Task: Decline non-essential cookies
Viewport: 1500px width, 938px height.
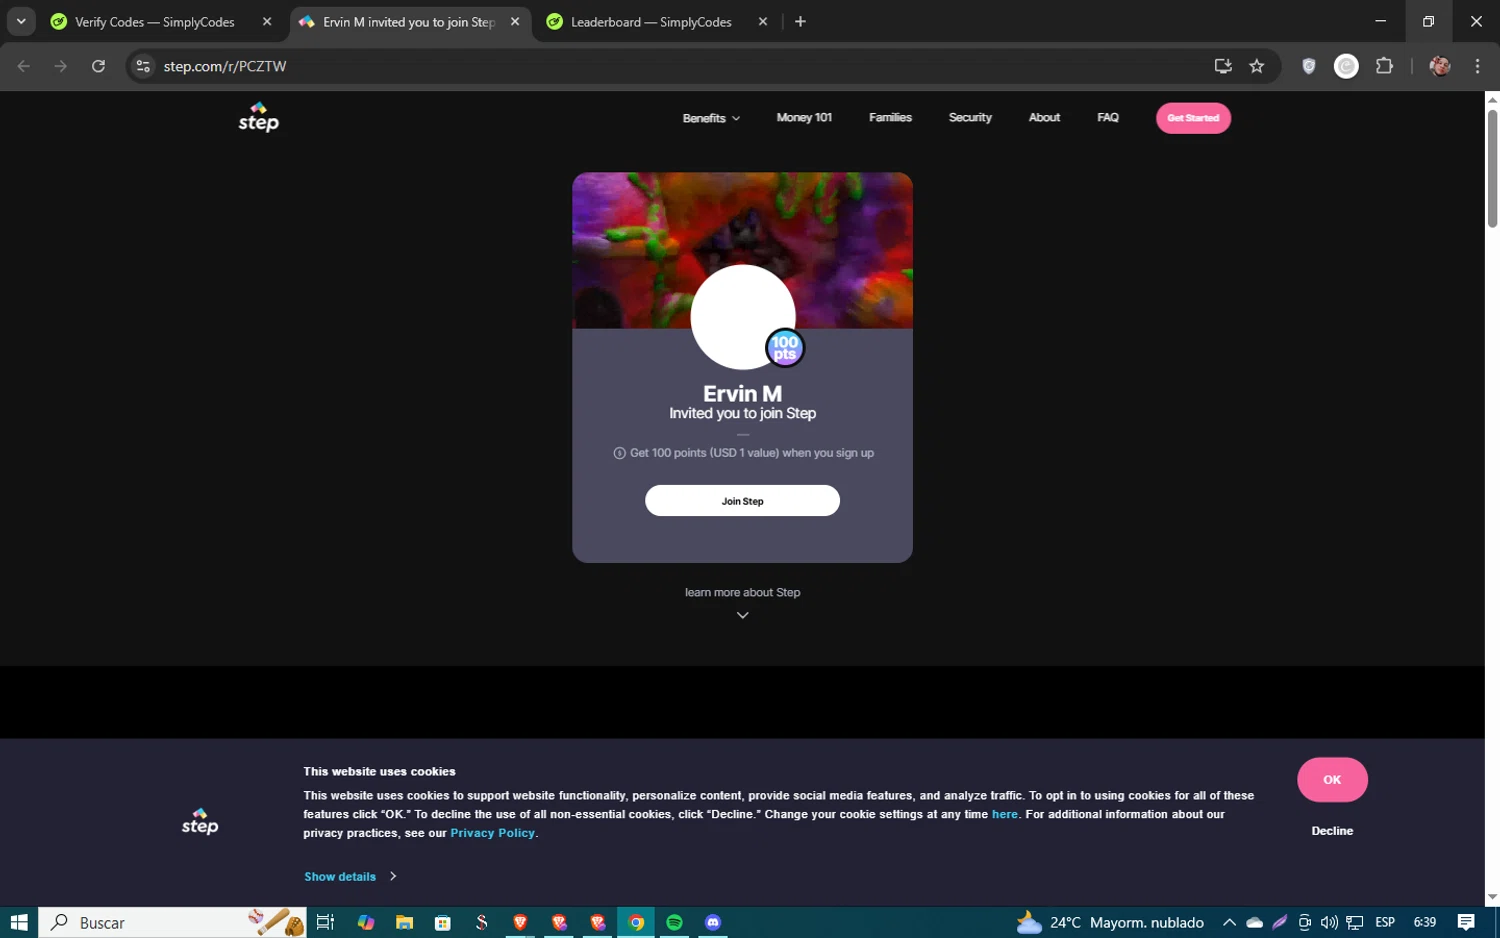Action: (1332, 831)
